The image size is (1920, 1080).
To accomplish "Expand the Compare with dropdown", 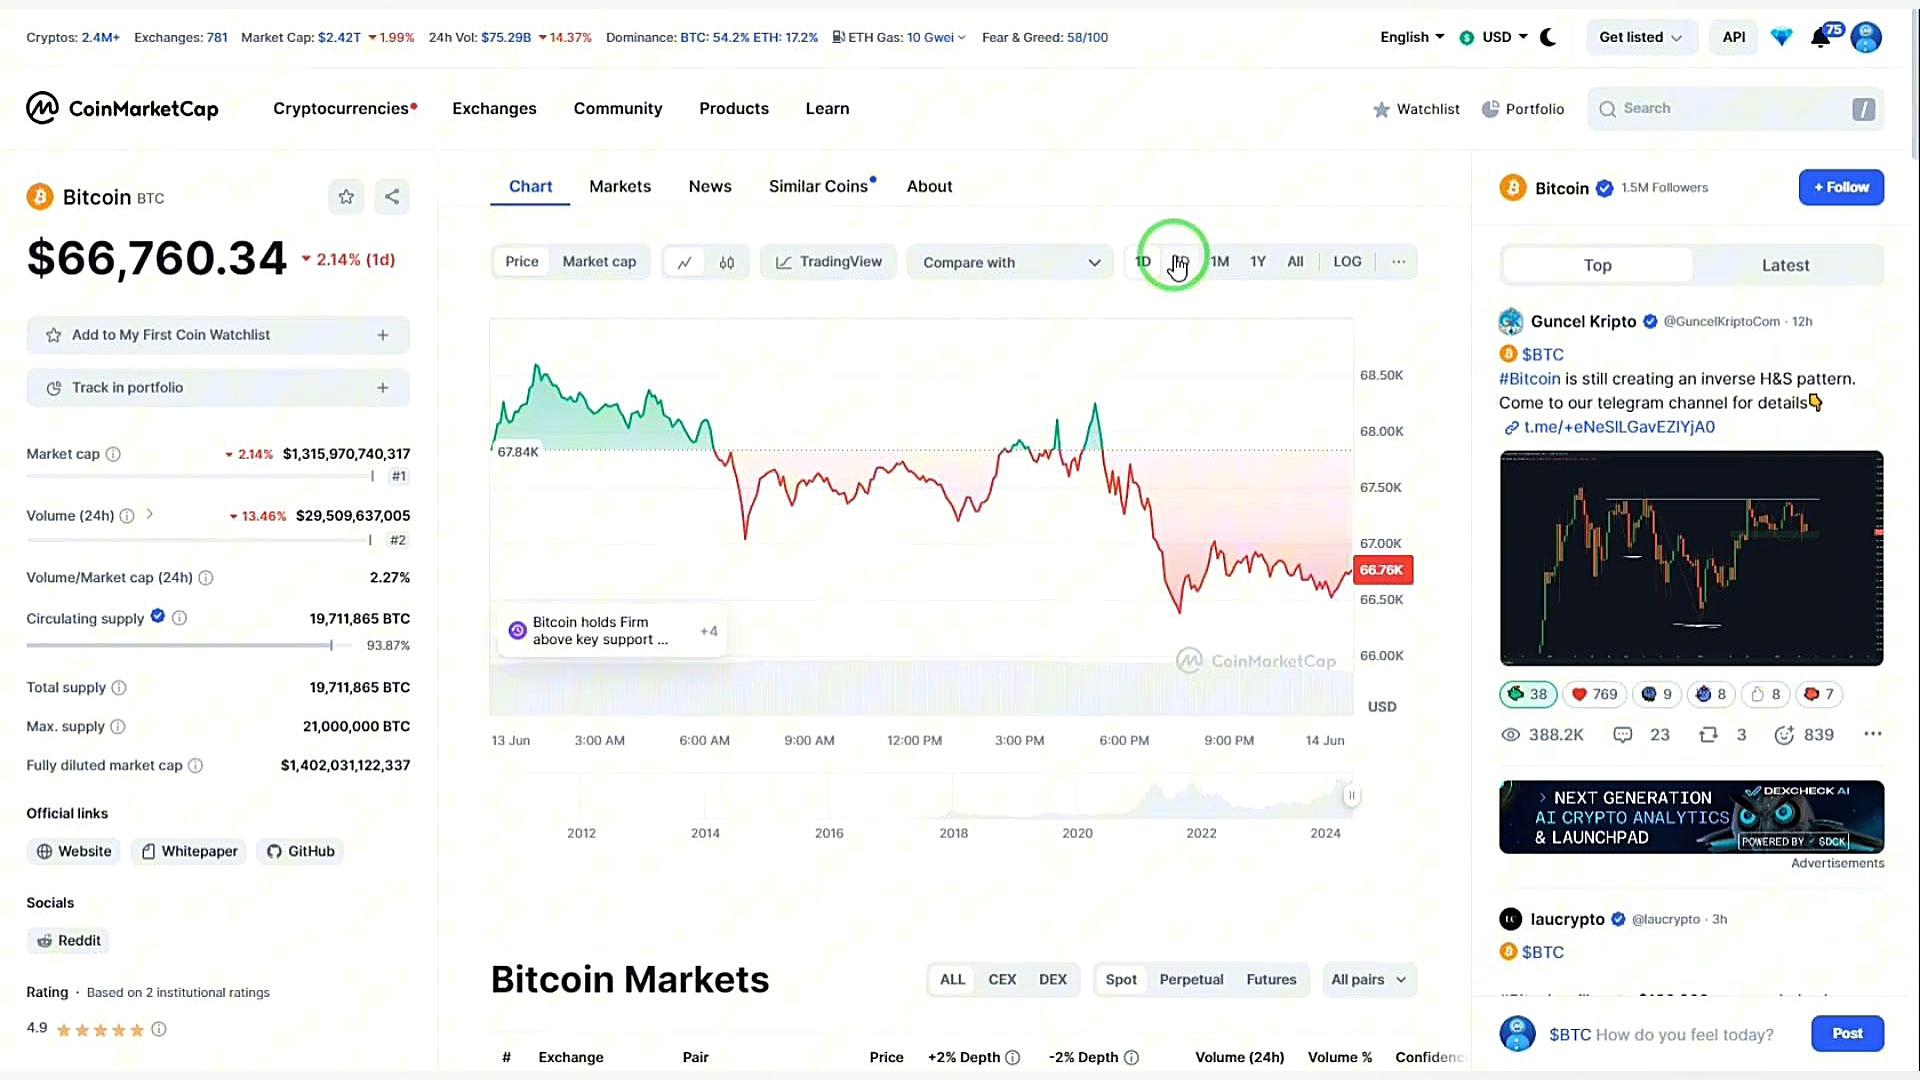I will 1010,263.
